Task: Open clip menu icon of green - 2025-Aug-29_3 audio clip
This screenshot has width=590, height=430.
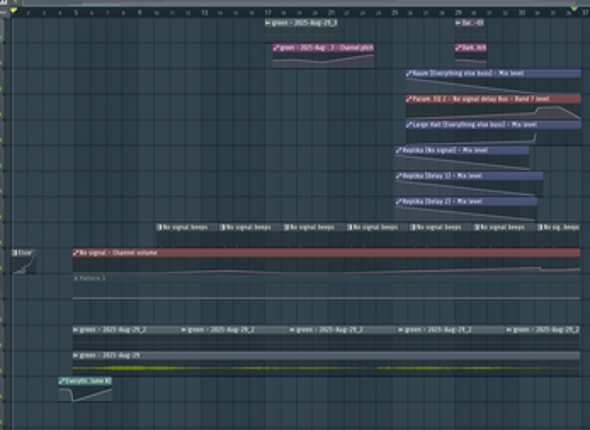Action: 268,23
